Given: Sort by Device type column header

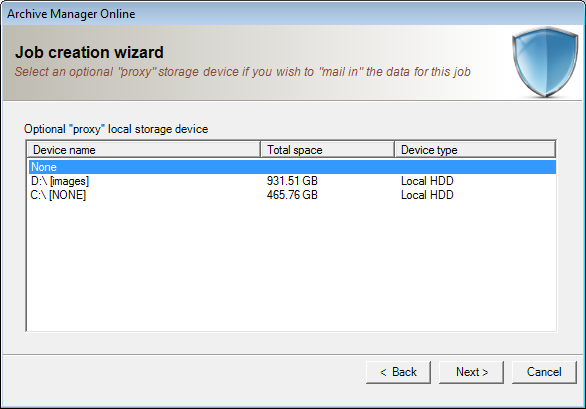Looking at the screenshot, I should point(475,150).
